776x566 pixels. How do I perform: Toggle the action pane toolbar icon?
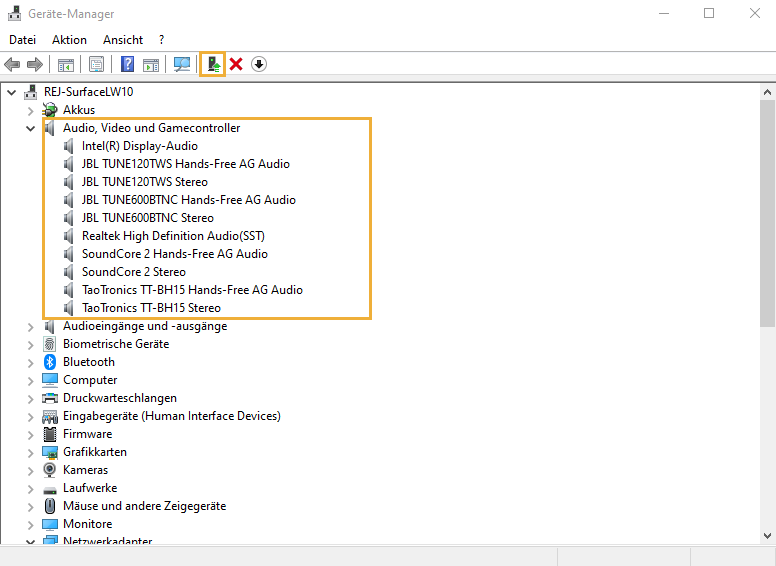[151, 64]
